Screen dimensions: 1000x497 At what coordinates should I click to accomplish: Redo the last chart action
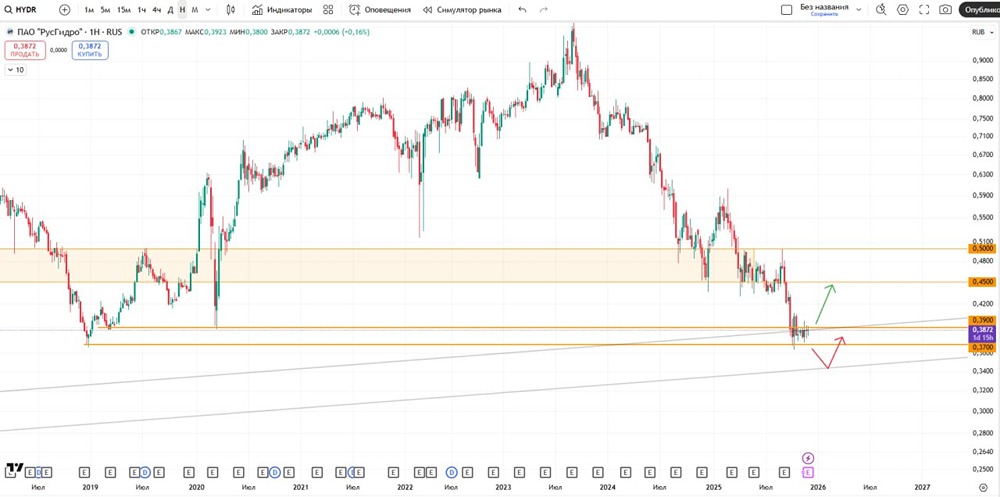click(543, 10)
